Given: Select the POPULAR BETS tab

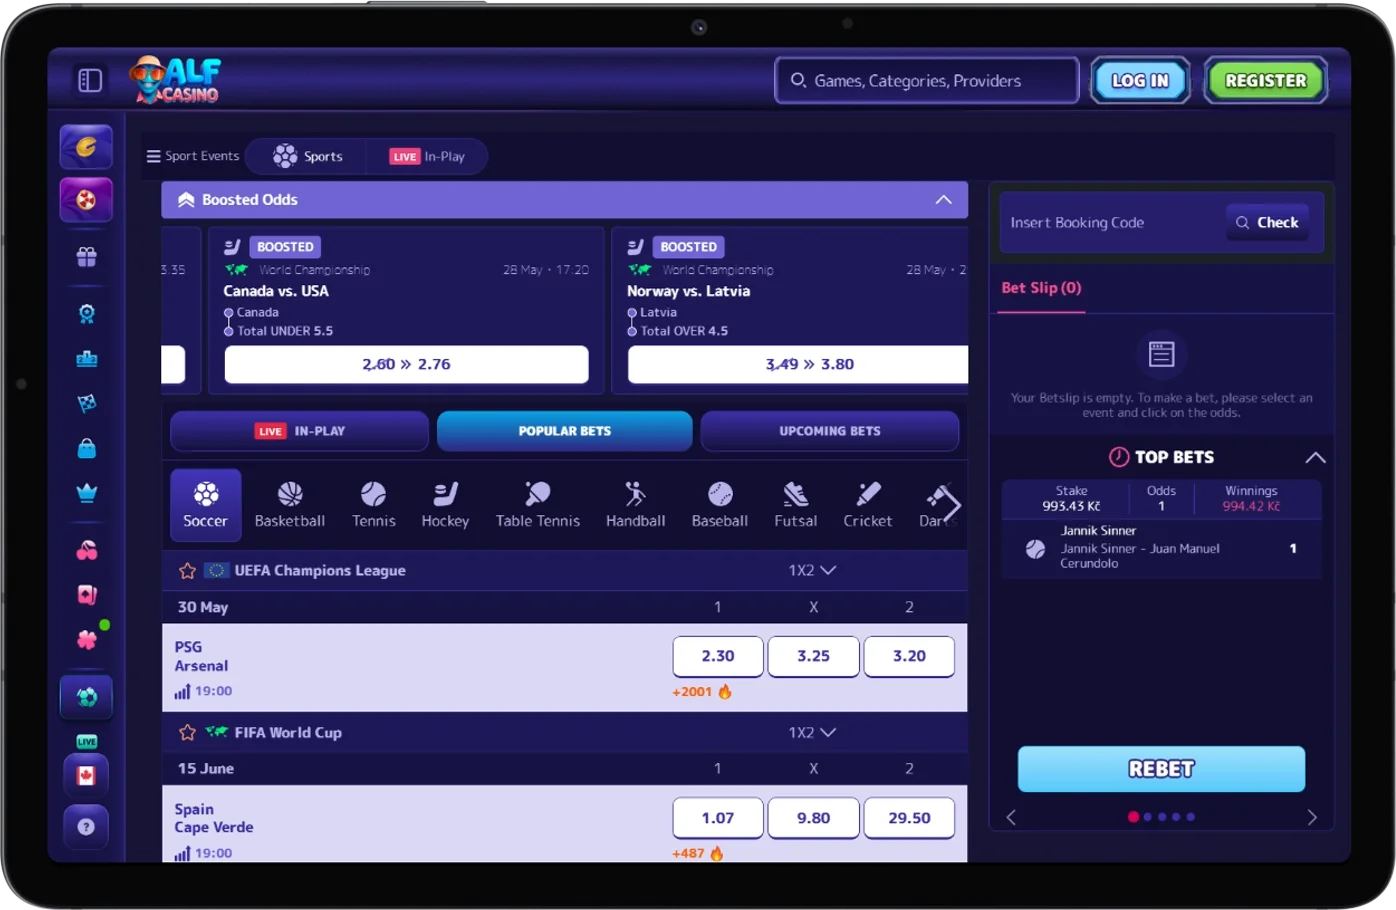Looking at the screenshot, I should [565, 431].
